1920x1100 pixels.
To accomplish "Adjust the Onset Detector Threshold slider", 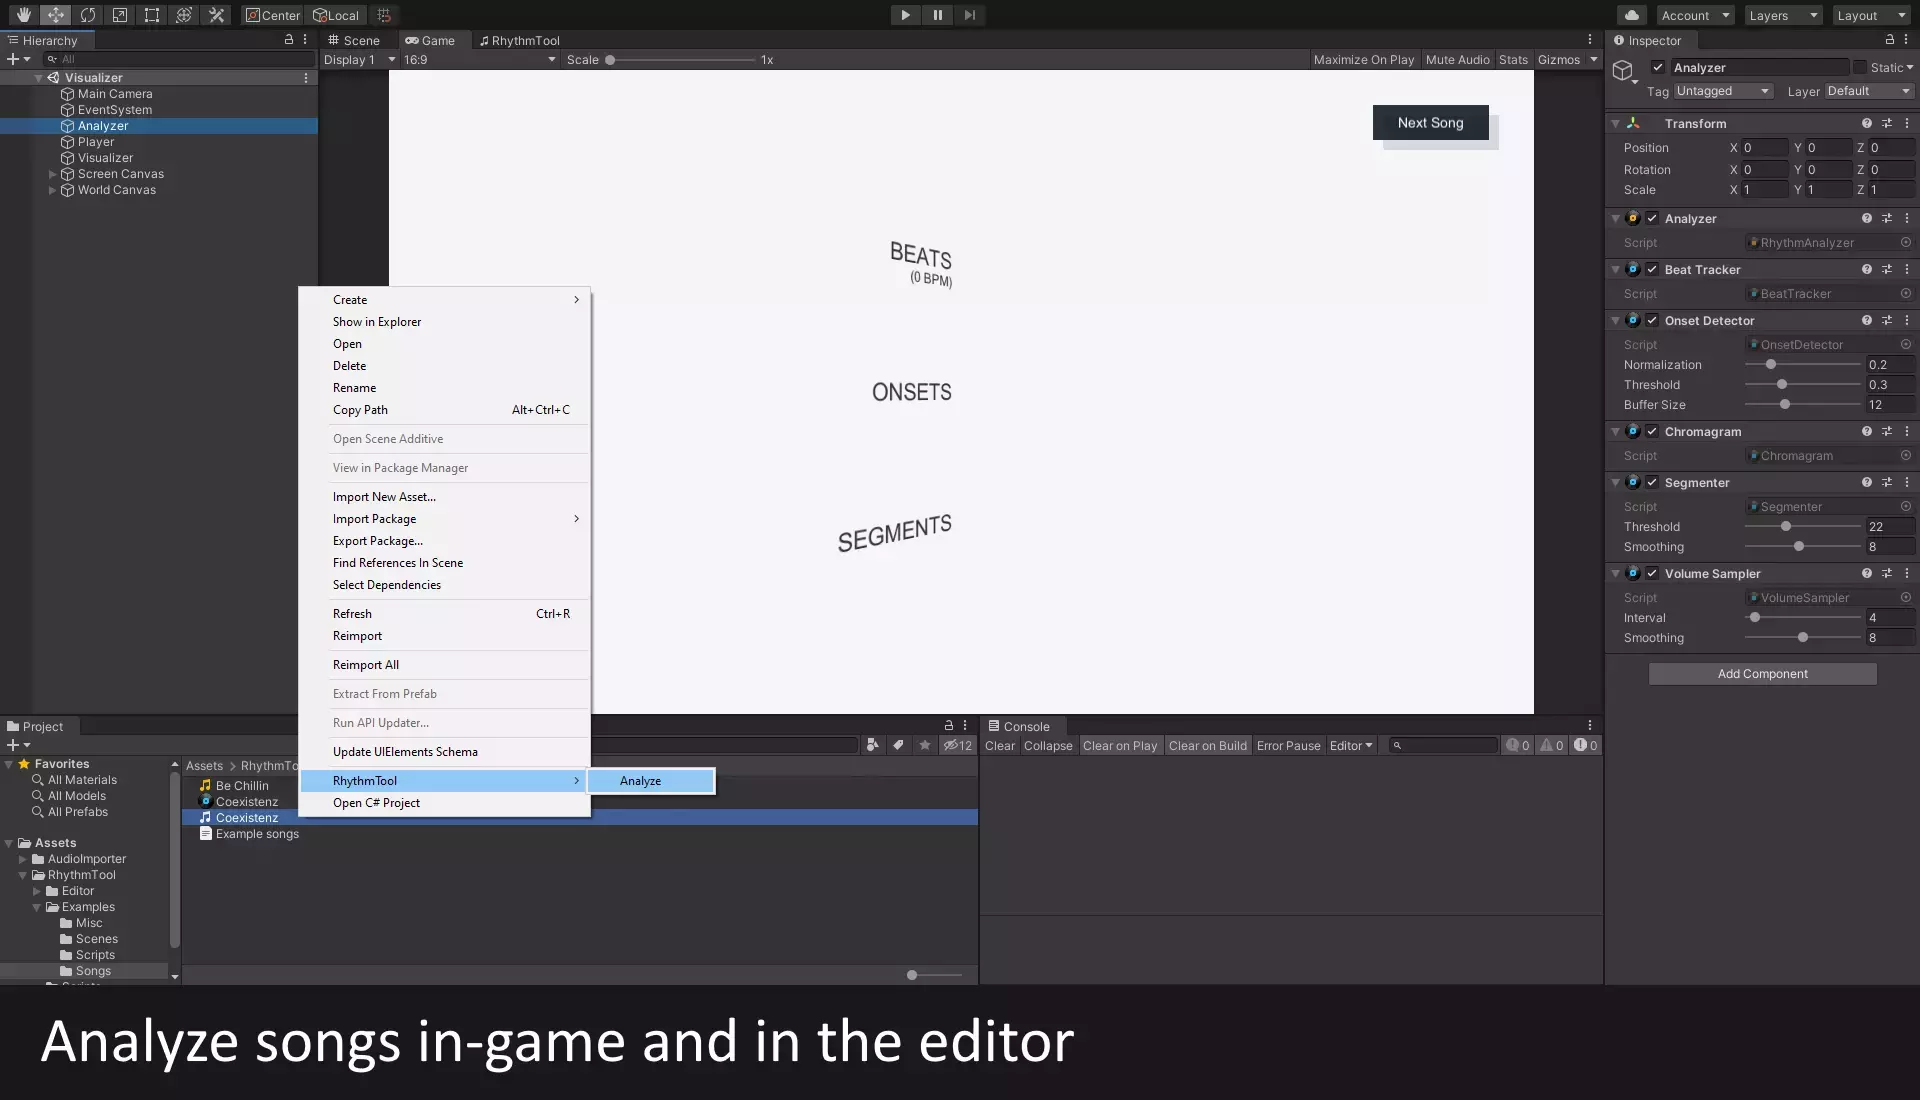I will [x=1782, y=385].
